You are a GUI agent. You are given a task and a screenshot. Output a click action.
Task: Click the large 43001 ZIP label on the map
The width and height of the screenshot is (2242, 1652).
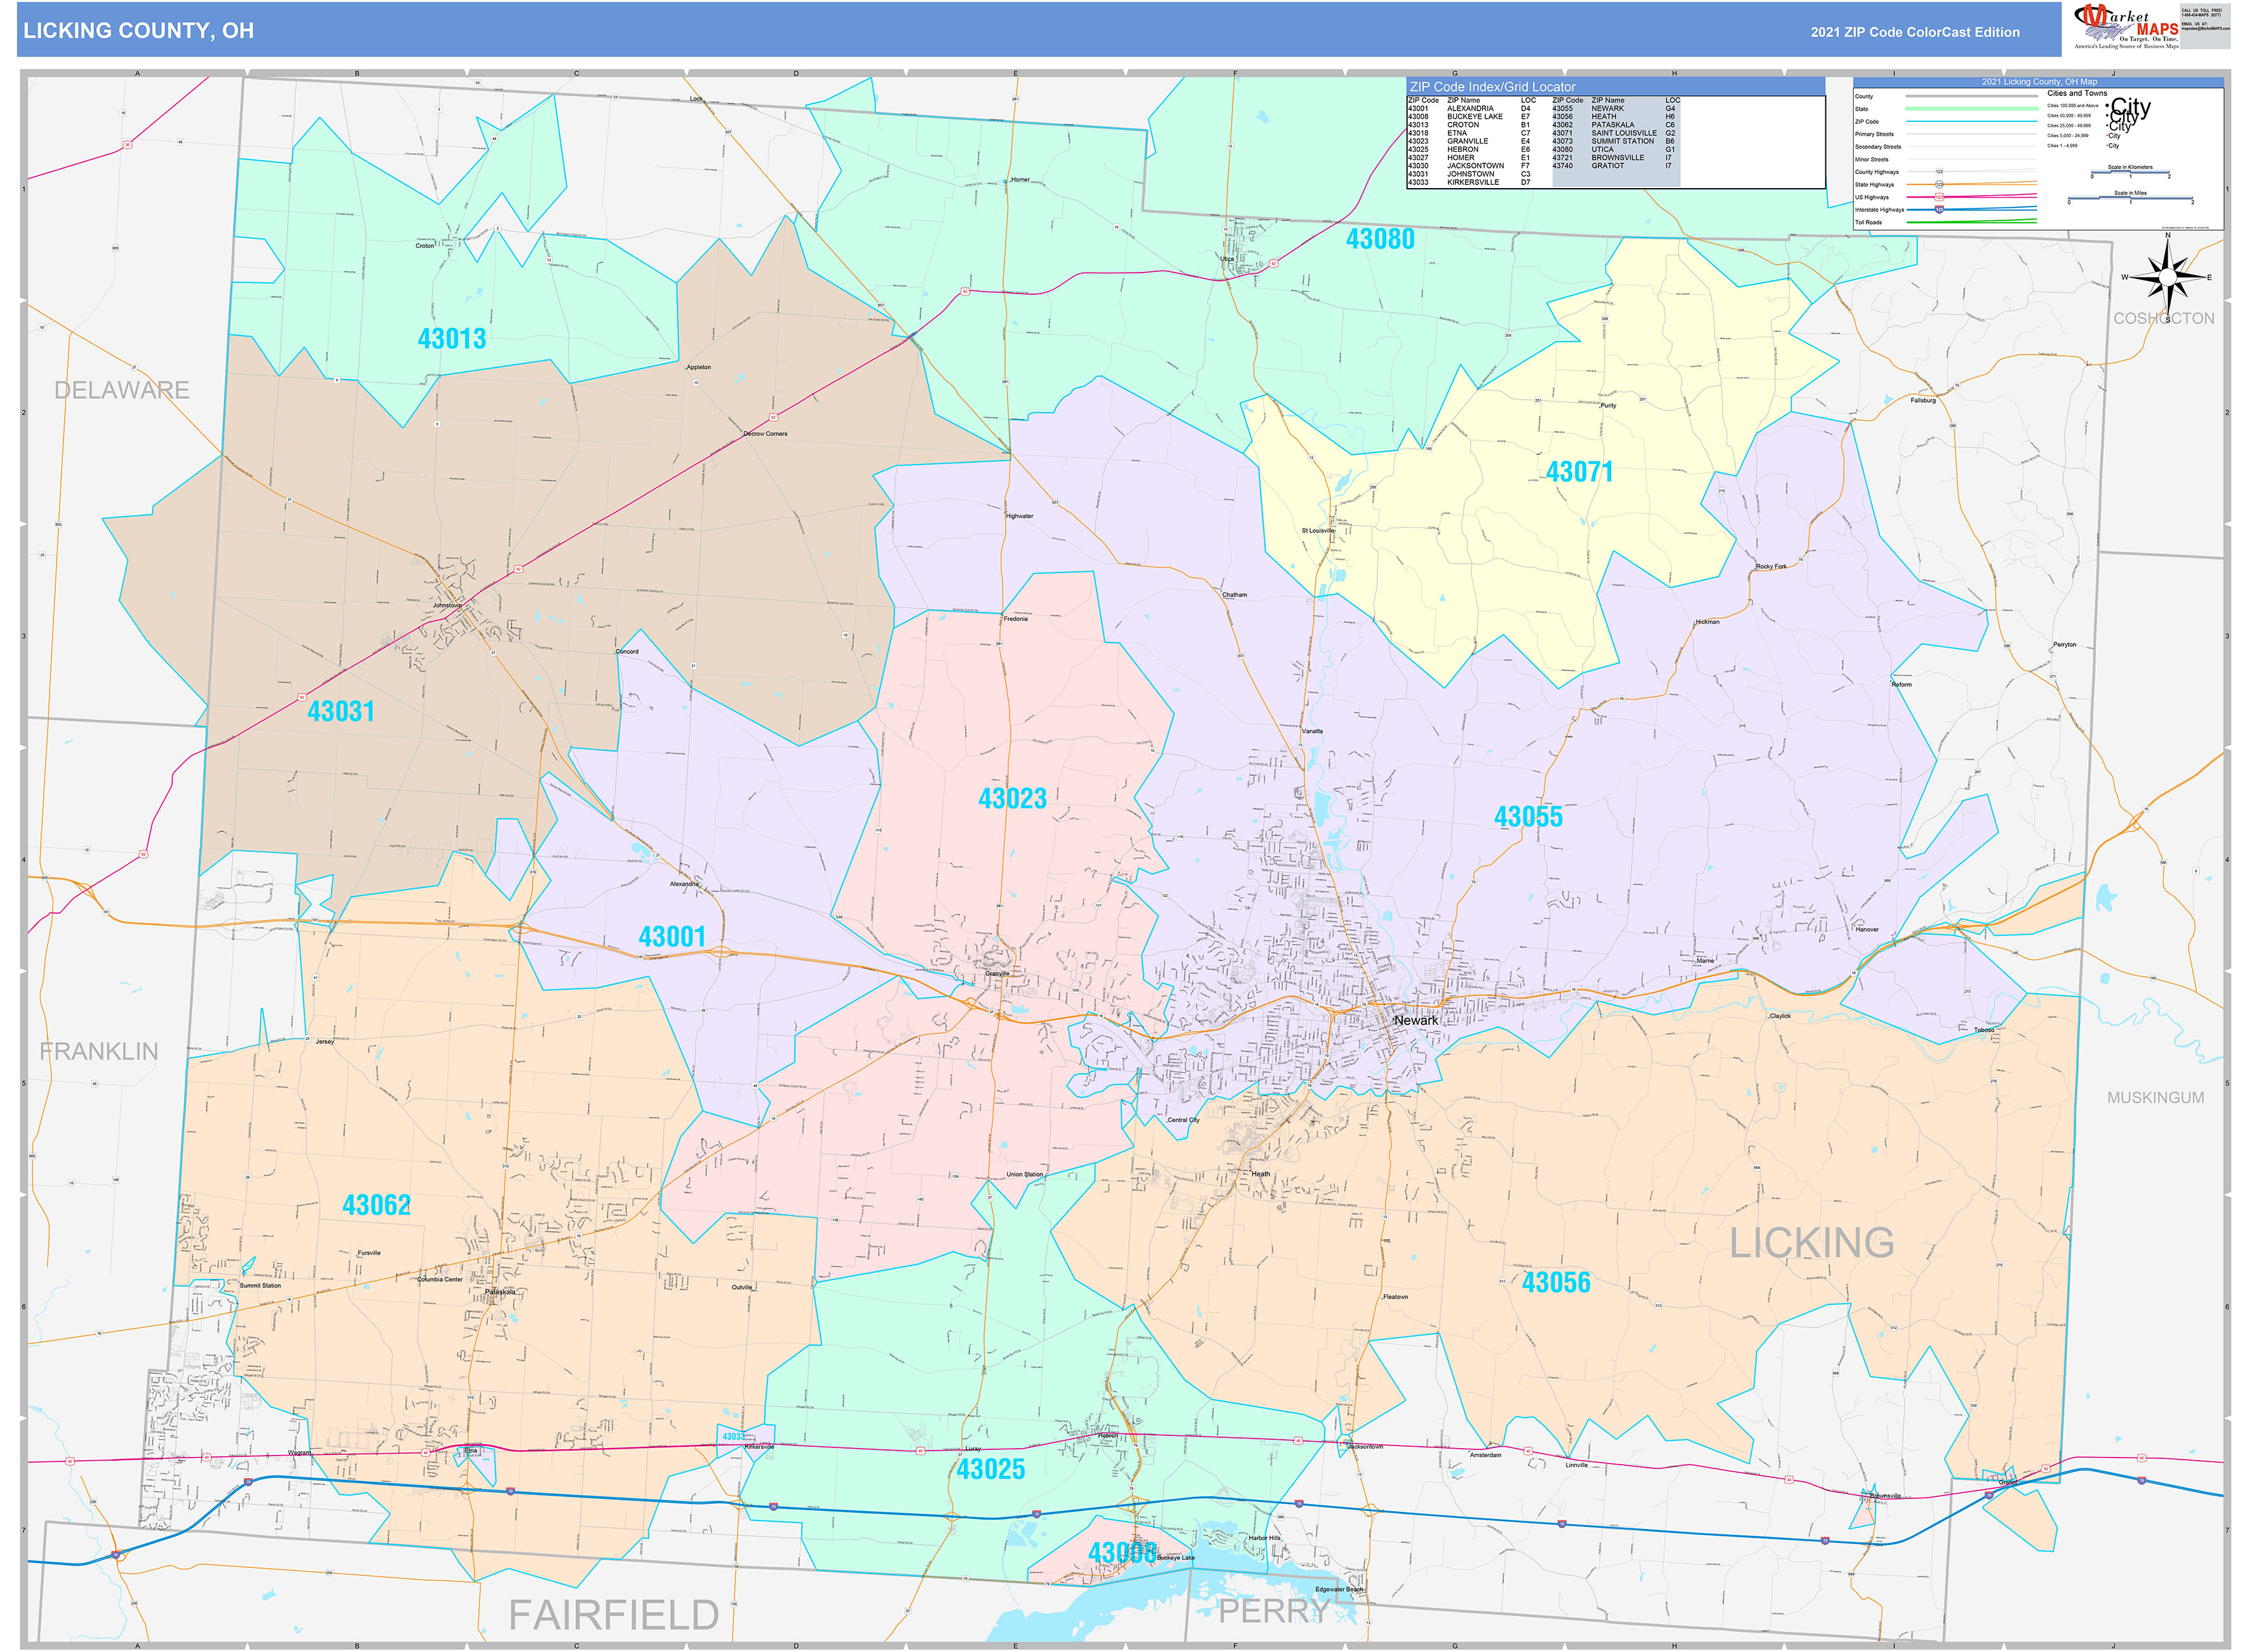pos(672,937)
